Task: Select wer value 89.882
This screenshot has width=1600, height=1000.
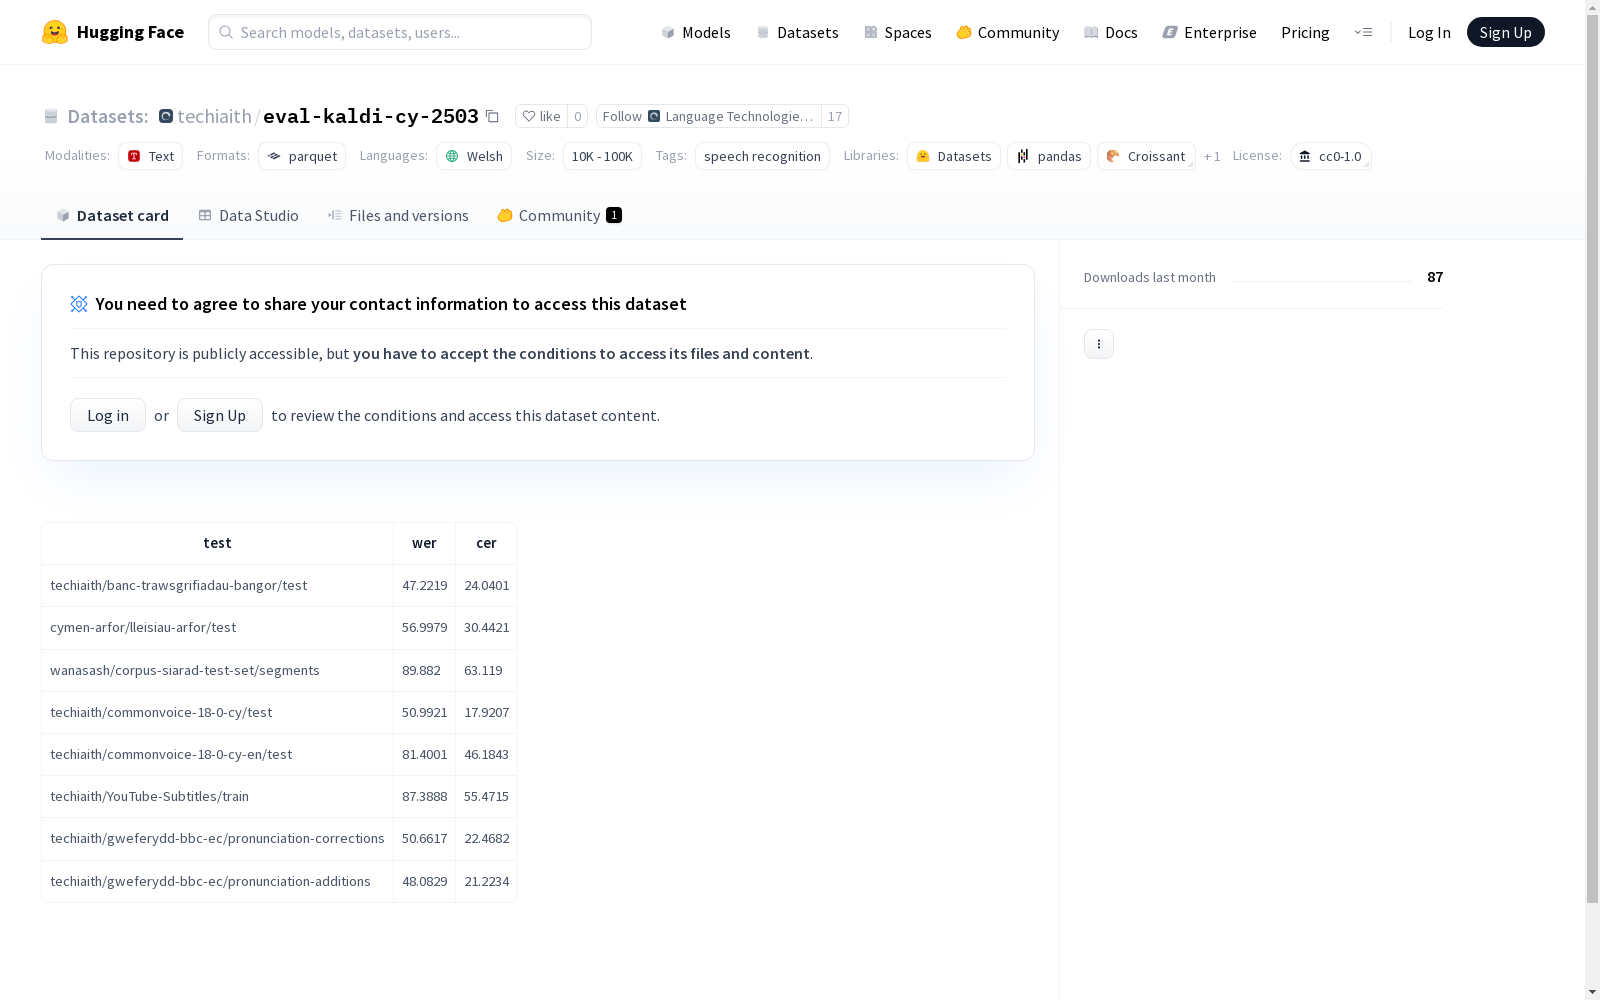Action: [424, 670]
